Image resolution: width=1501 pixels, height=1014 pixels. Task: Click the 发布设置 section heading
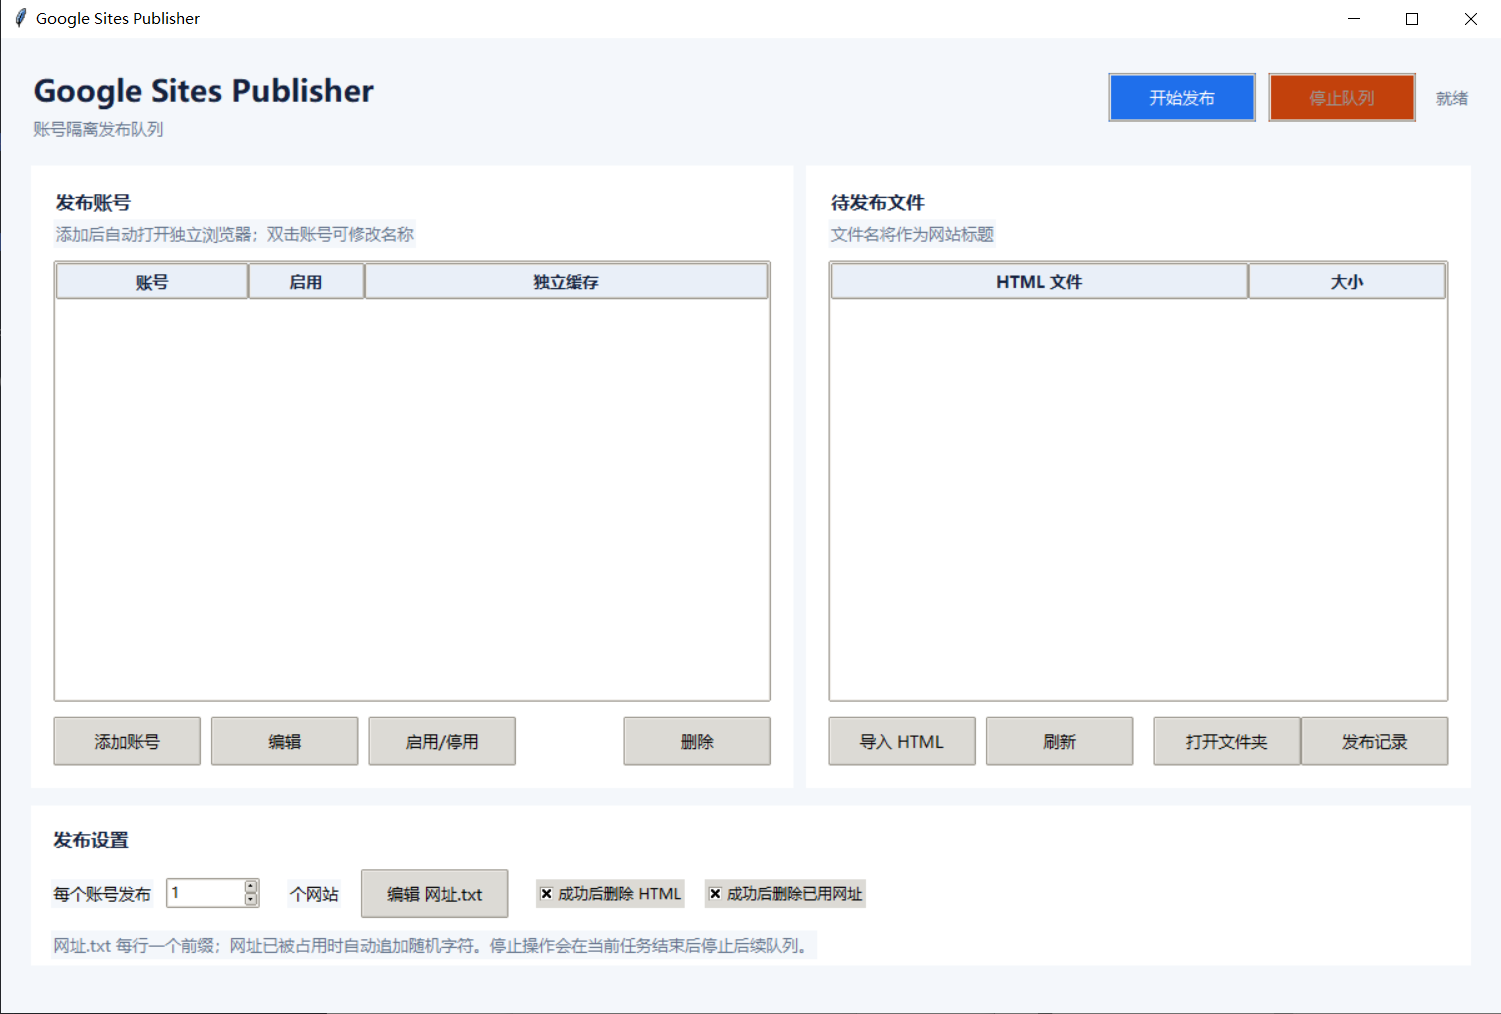91,840
